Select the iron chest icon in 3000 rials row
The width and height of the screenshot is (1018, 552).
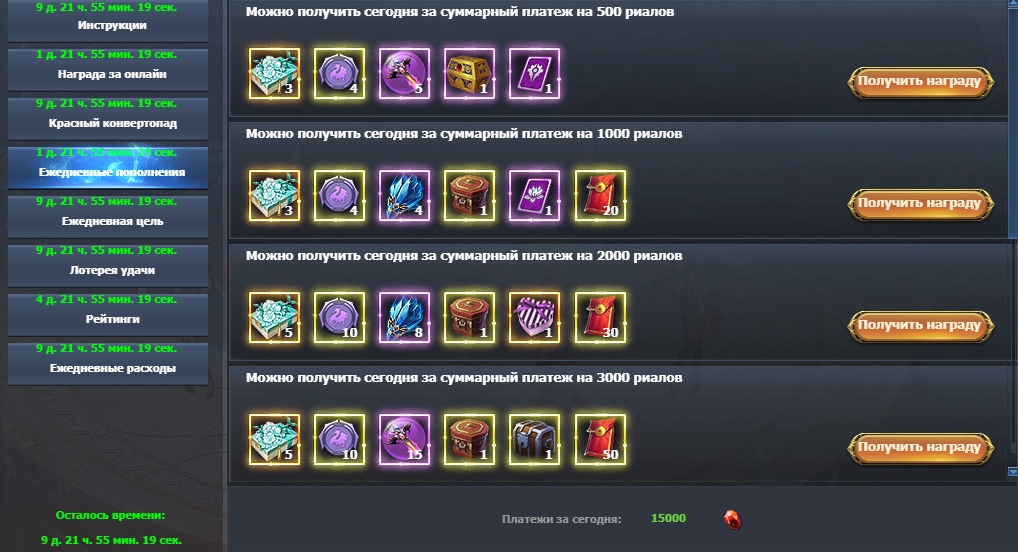click(x=534, y=440)
